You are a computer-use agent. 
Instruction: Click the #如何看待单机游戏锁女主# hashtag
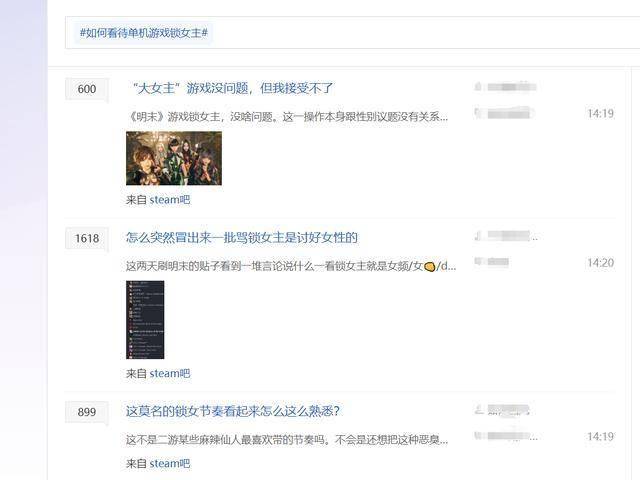pos(144,33)
